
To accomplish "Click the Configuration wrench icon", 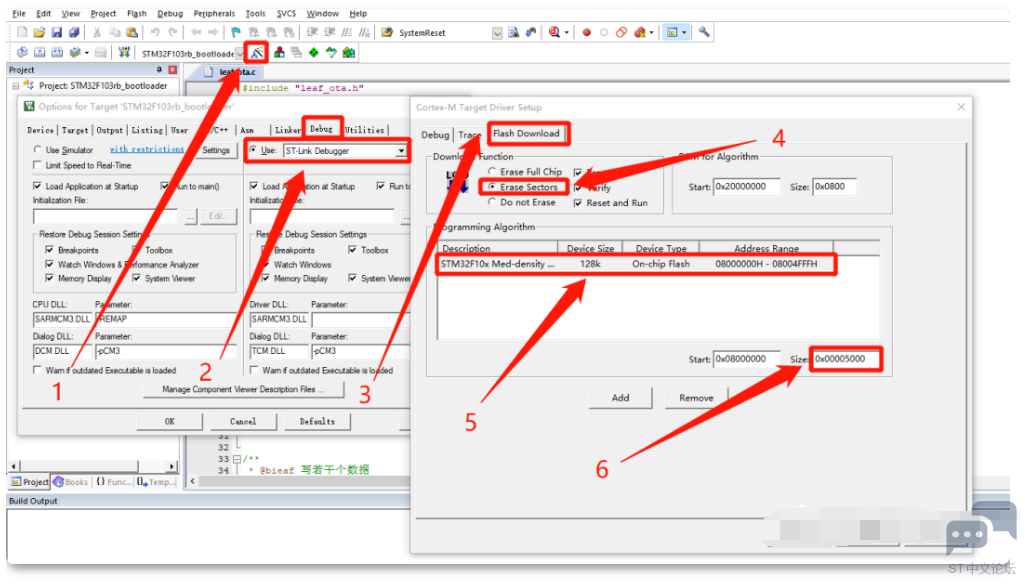I will (705, 33).
